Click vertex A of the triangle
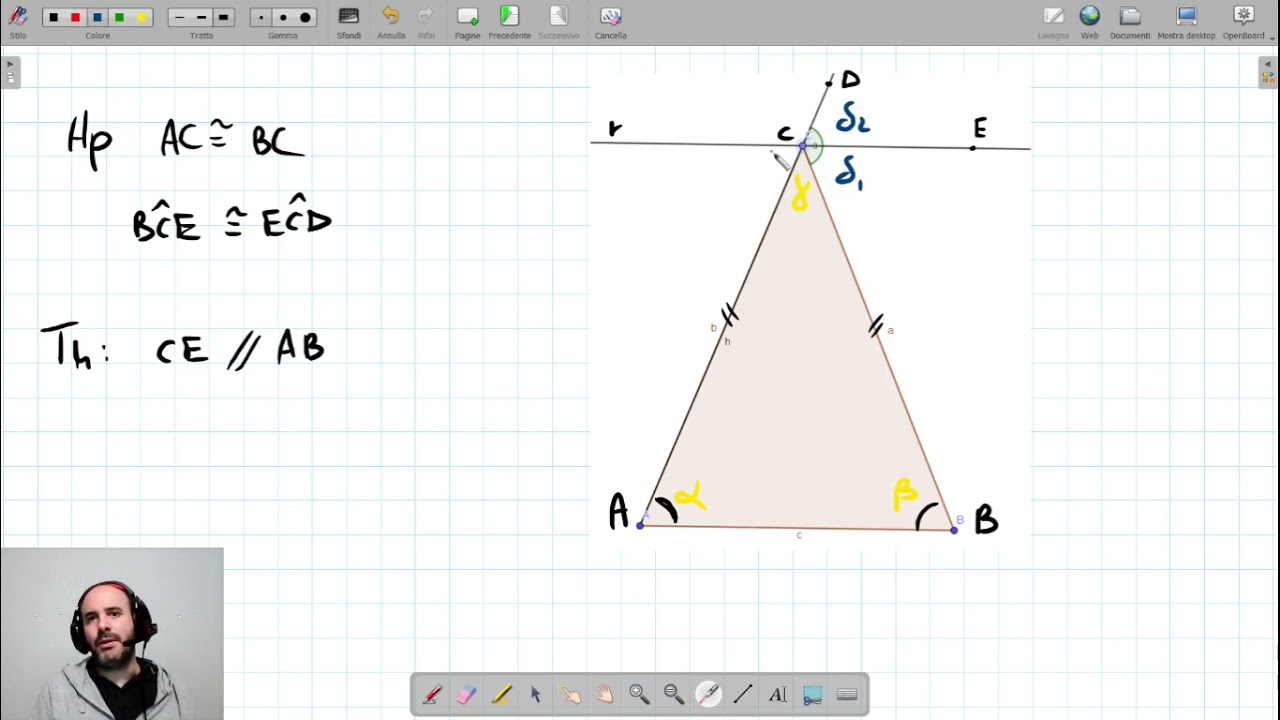 pos(640,525)
